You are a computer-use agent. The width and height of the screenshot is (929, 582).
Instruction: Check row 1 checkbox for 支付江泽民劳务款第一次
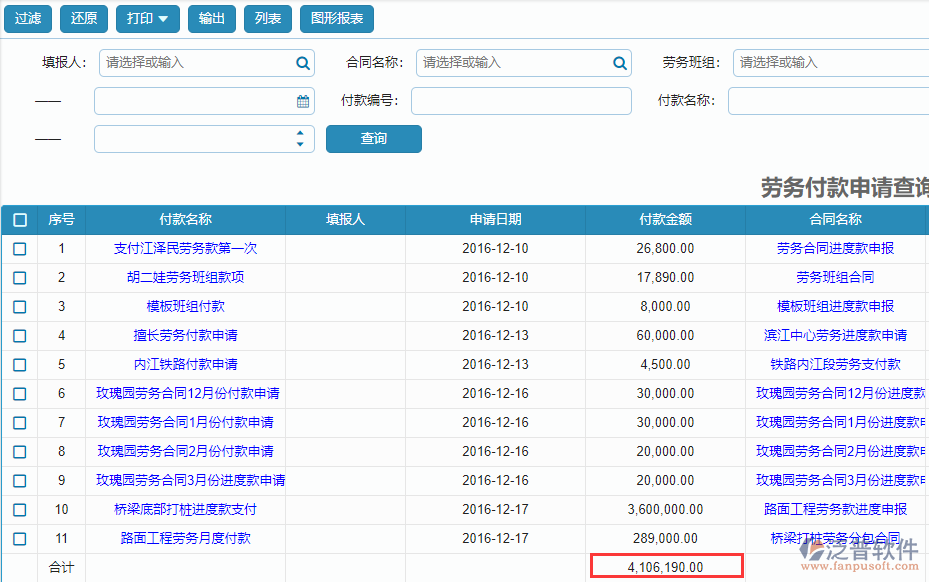pyautogui.click(x=18, y=249)
